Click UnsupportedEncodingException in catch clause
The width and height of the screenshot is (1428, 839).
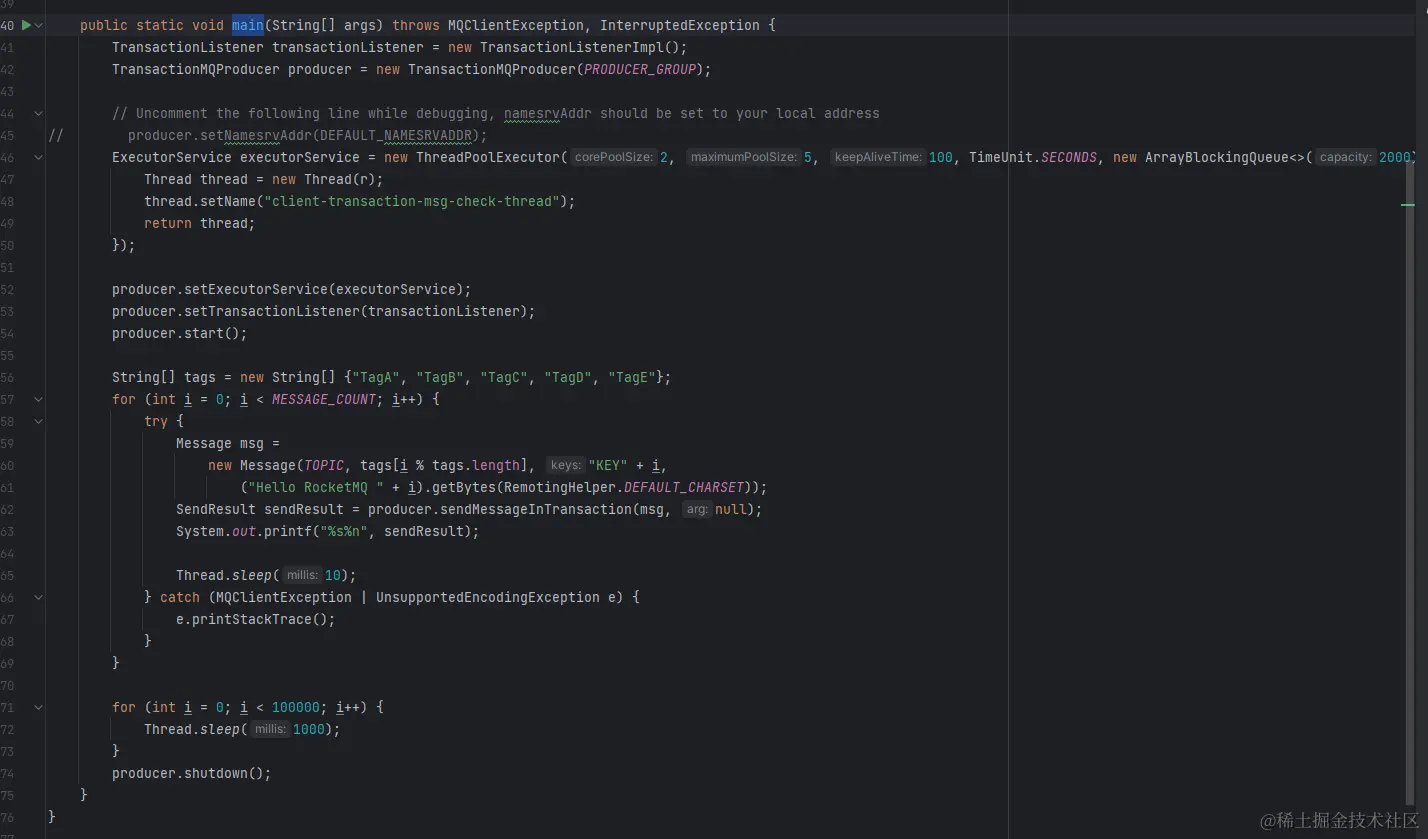(488, 597)
